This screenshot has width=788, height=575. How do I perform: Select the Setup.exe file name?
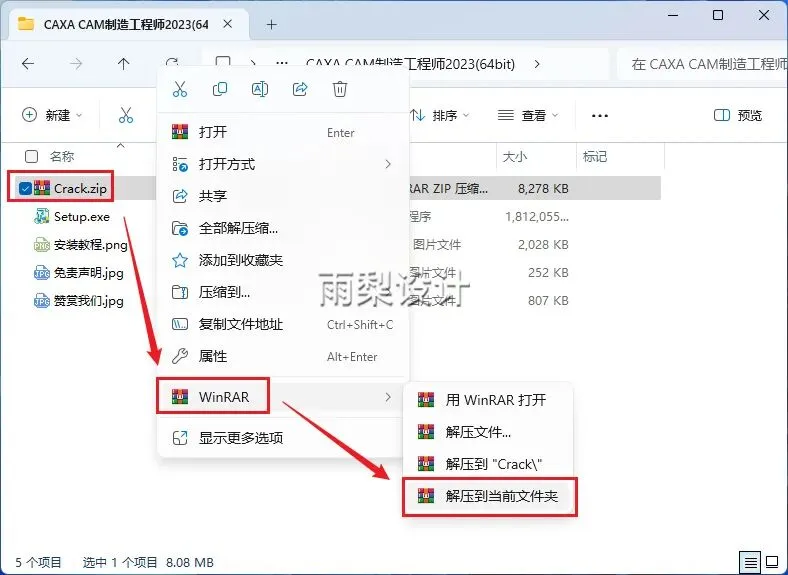point(81,217)
